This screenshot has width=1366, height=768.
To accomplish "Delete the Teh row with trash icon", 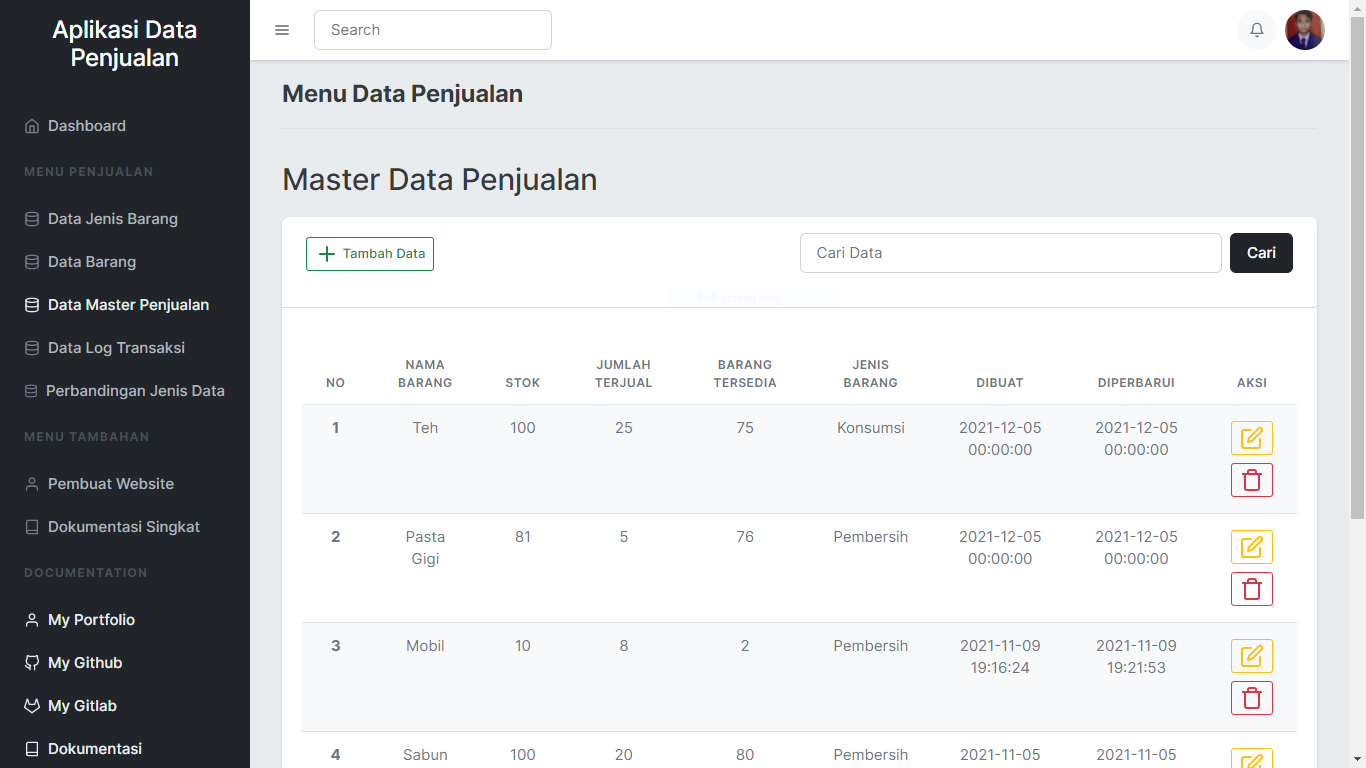I will 1252,480.
